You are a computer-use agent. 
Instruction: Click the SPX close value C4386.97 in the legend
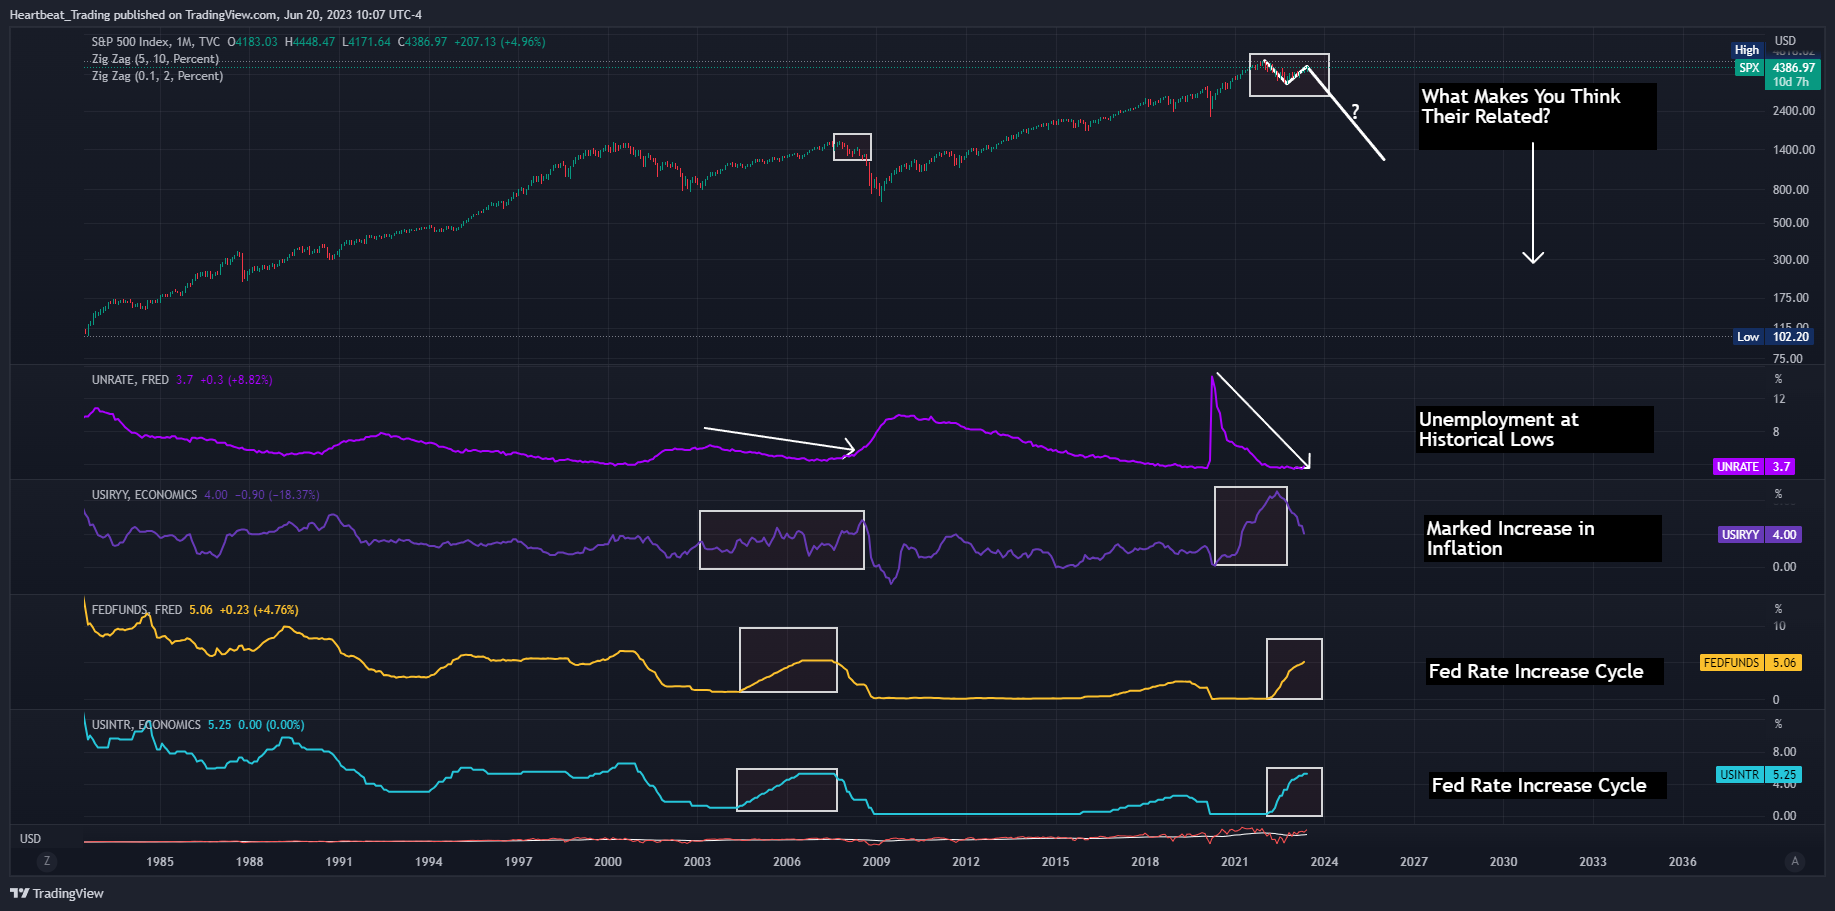[423, 42]
